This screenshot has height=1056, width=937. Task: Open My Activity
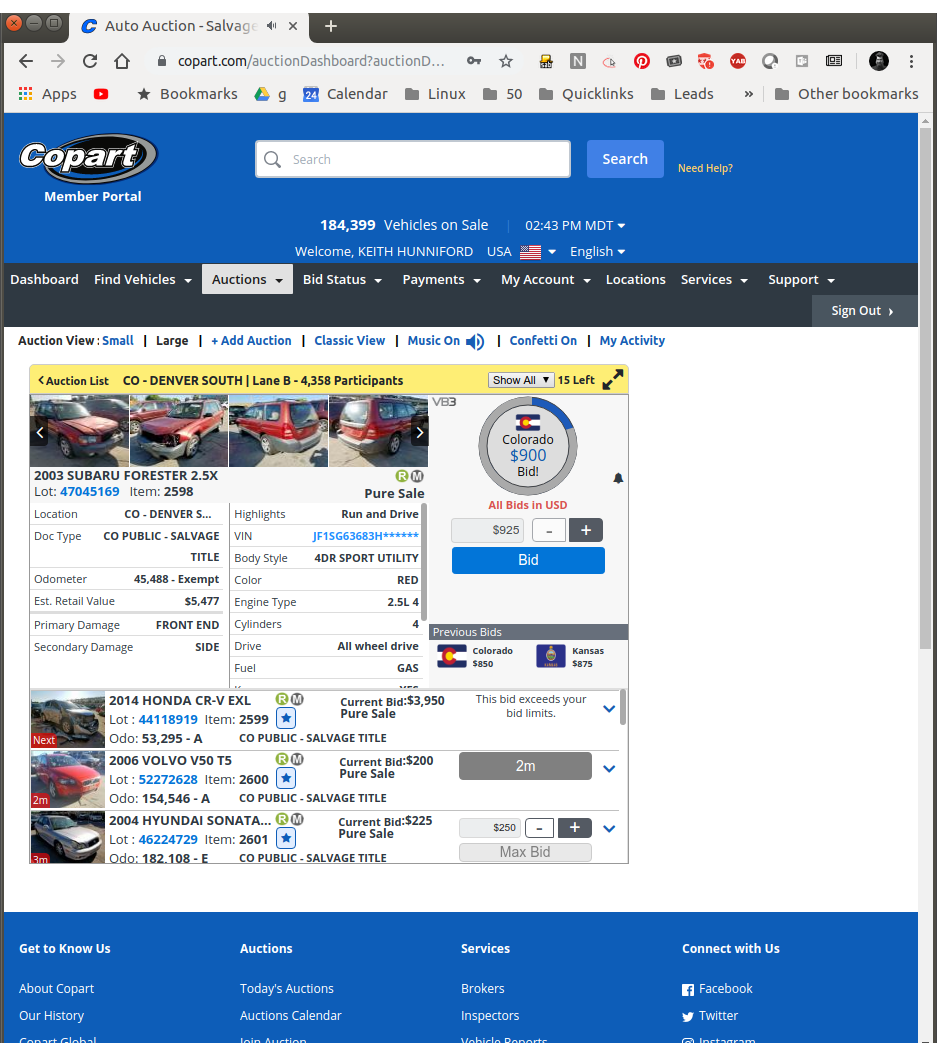pyautogui.click(x=632, y=341)
